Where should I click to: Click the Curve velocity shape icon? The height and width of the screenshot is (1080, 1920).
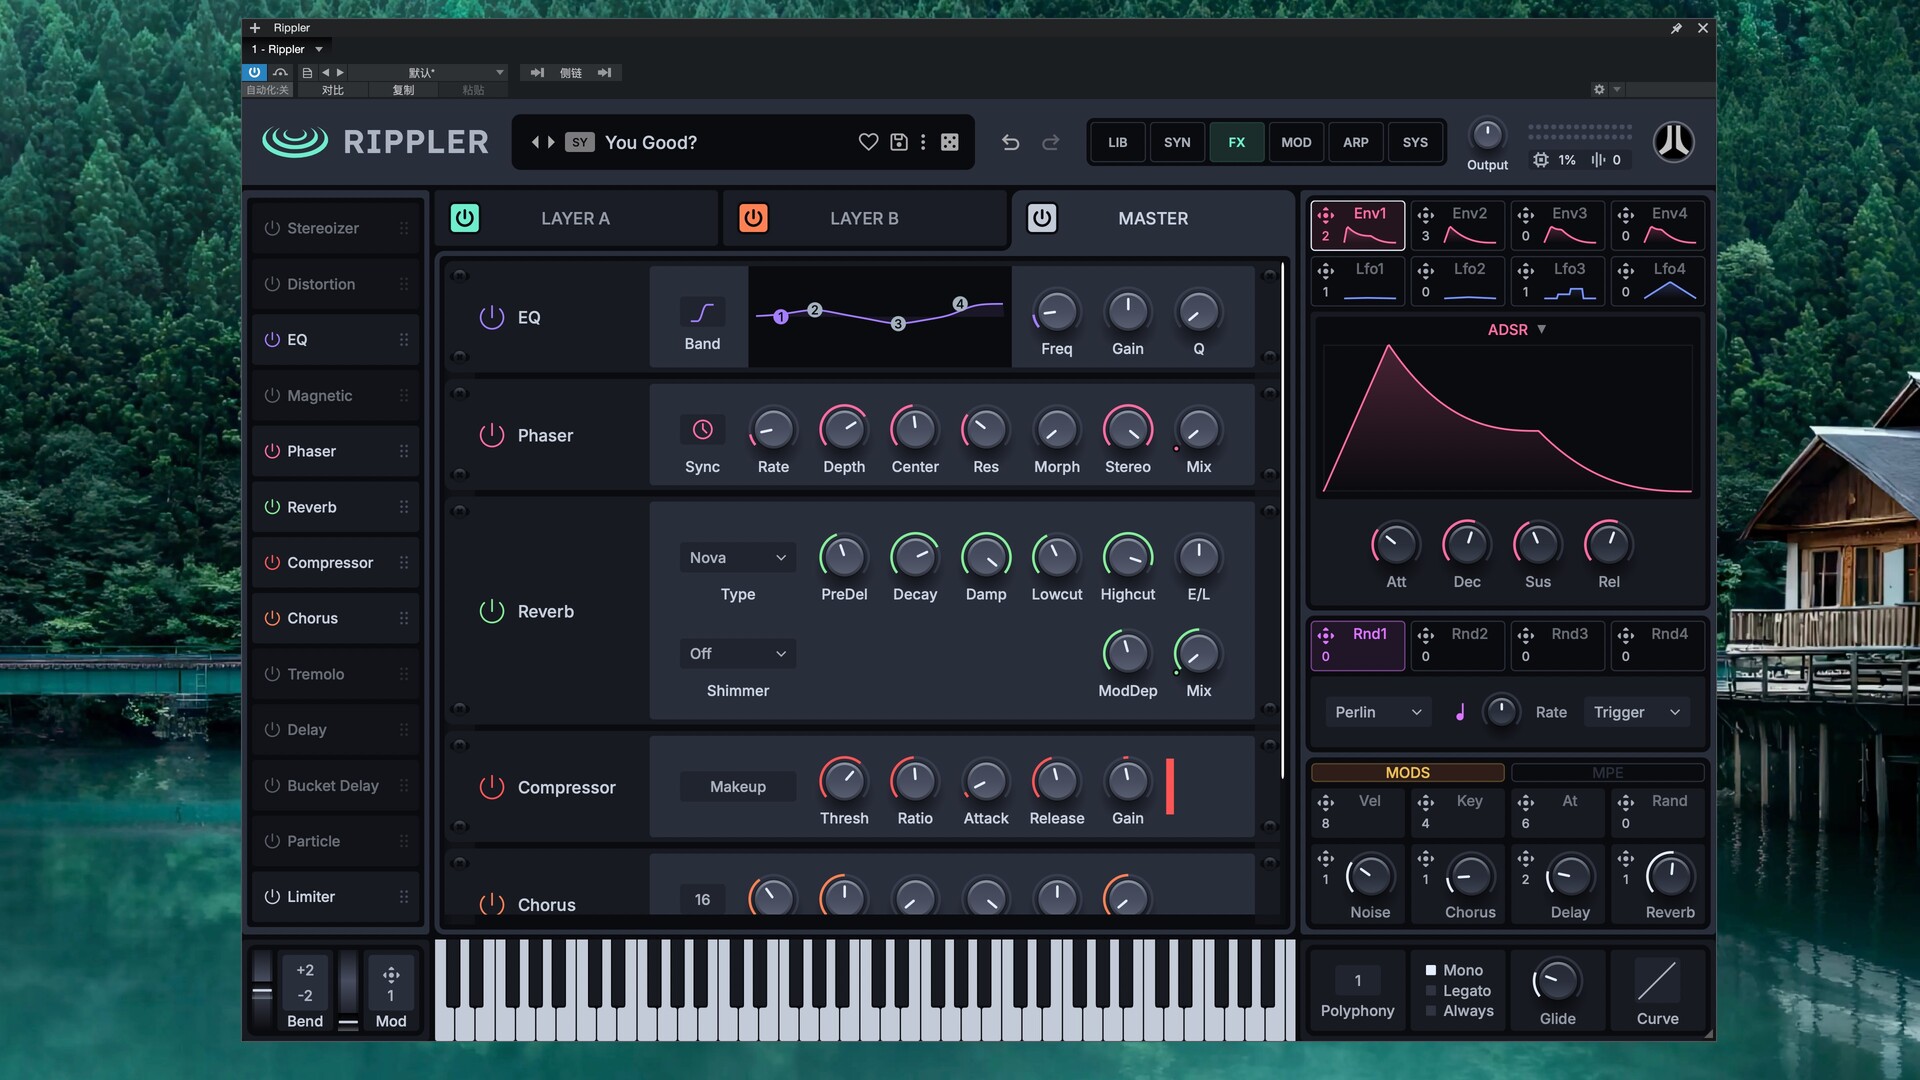(x=1657, y=981)
